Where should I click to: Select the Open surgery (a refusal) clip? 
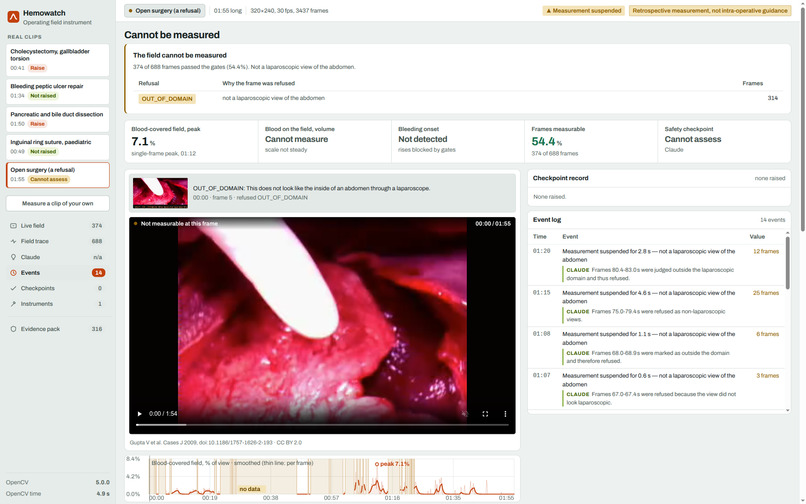[58, 175]
